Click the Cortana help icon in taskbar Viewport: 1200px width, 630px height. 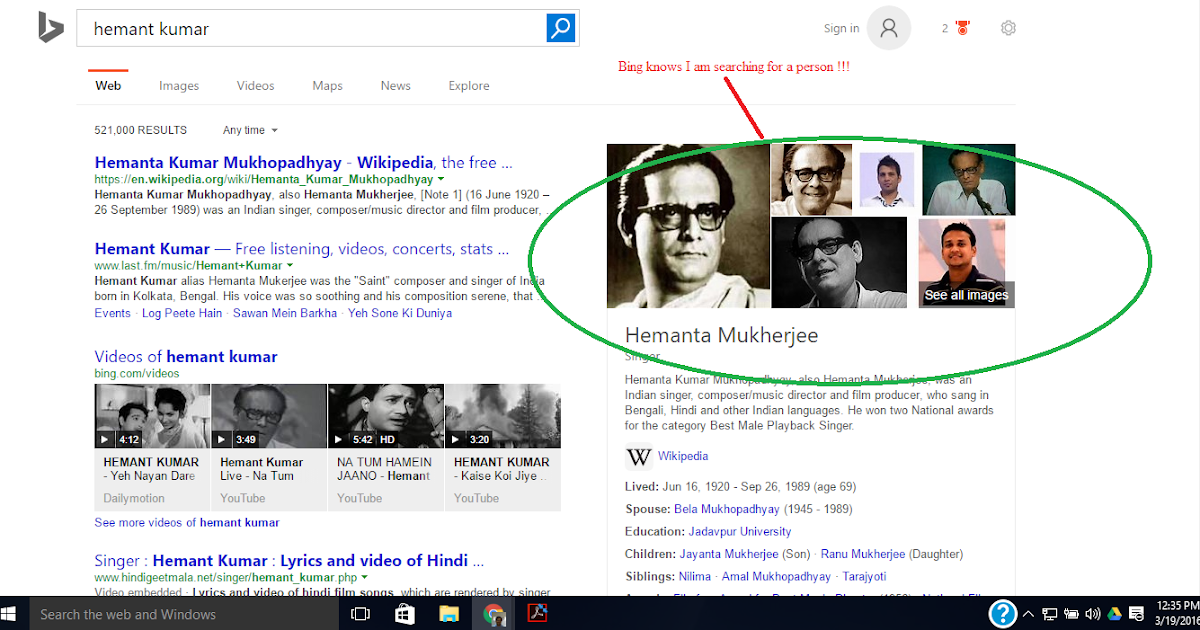[1002, 613]
